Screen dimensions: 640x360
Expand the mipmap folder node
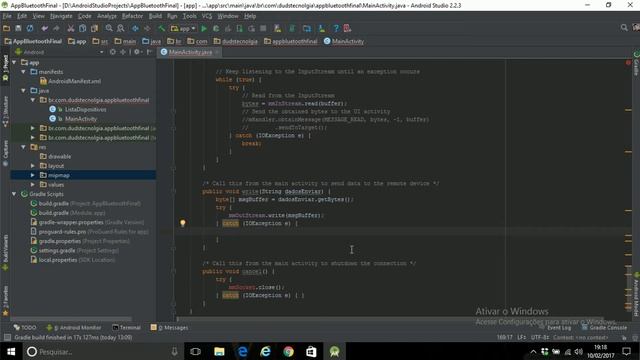33,175
